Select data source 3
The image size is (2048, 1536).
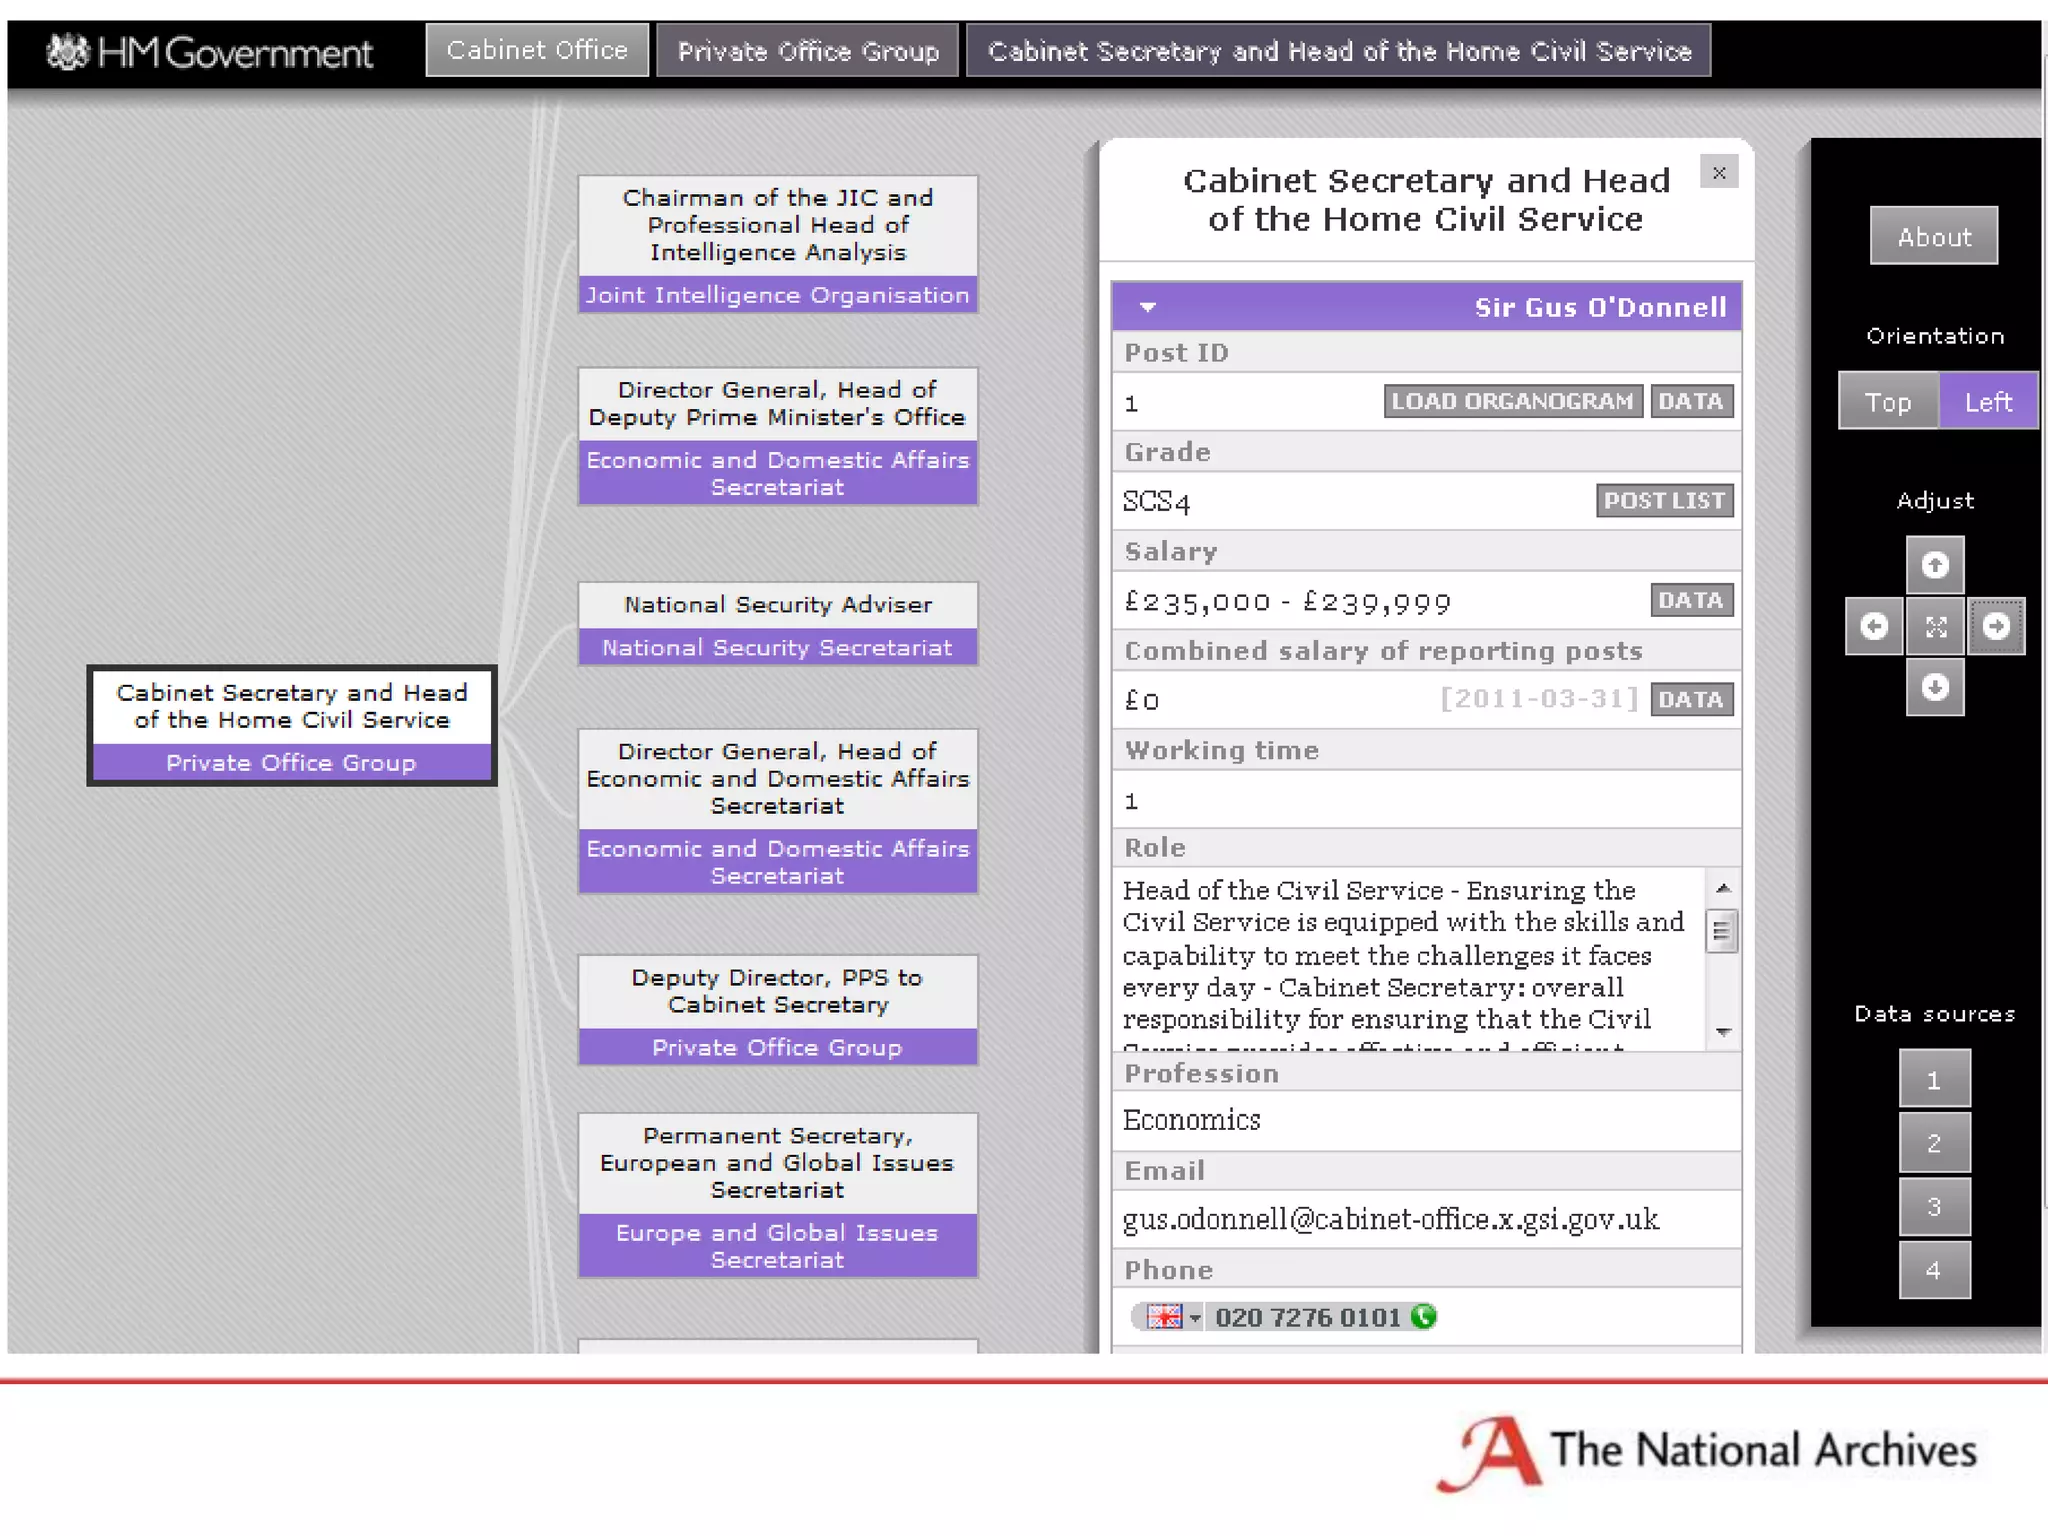1933,1206
